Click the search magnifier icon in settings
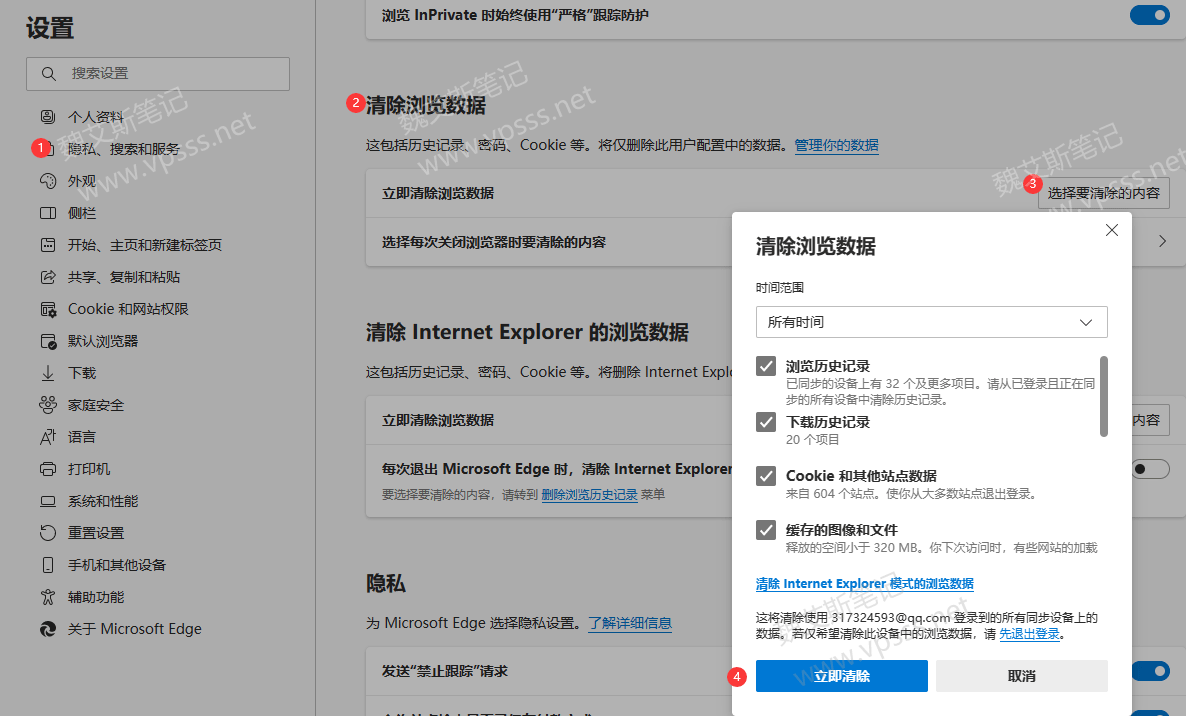 pos(48,73)
